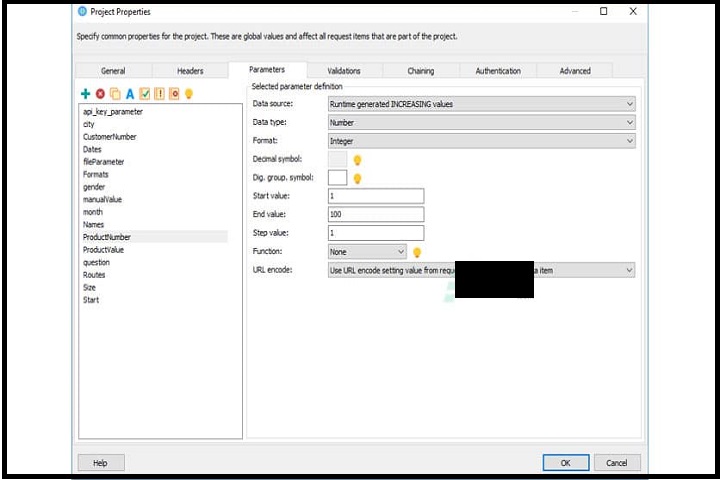Open the Data source dropdown
The height and width of the screenshot is (480, 720).
tap(481, 104)
